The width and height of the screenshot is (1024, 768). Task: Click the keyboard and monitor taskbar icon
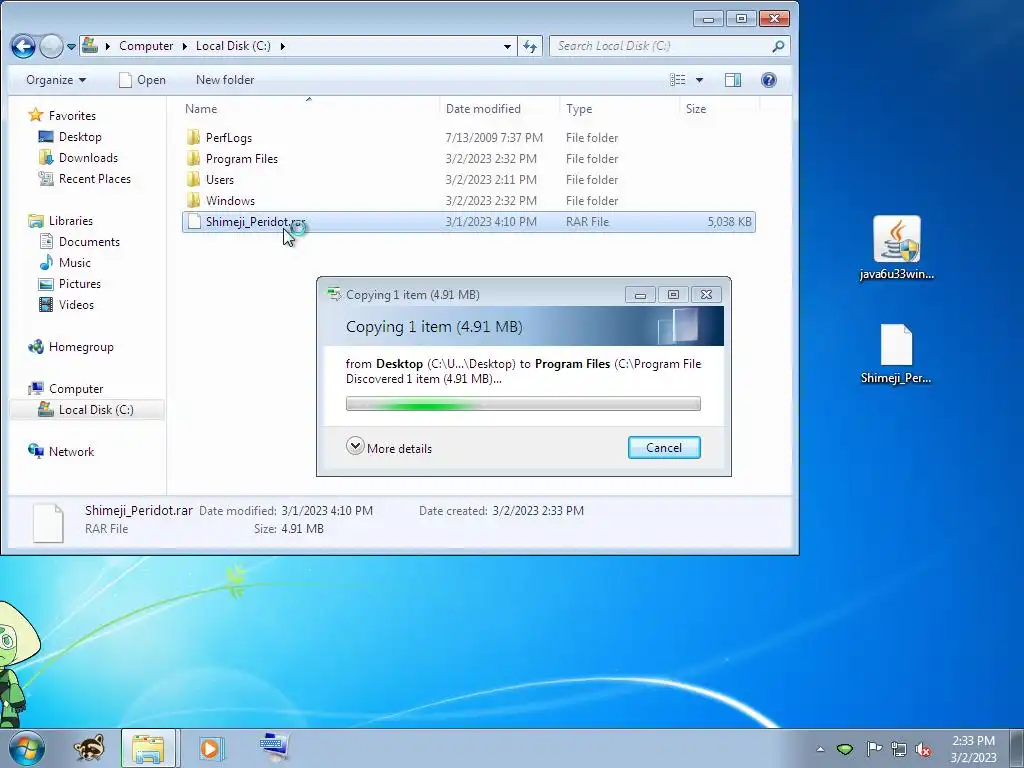274,748
